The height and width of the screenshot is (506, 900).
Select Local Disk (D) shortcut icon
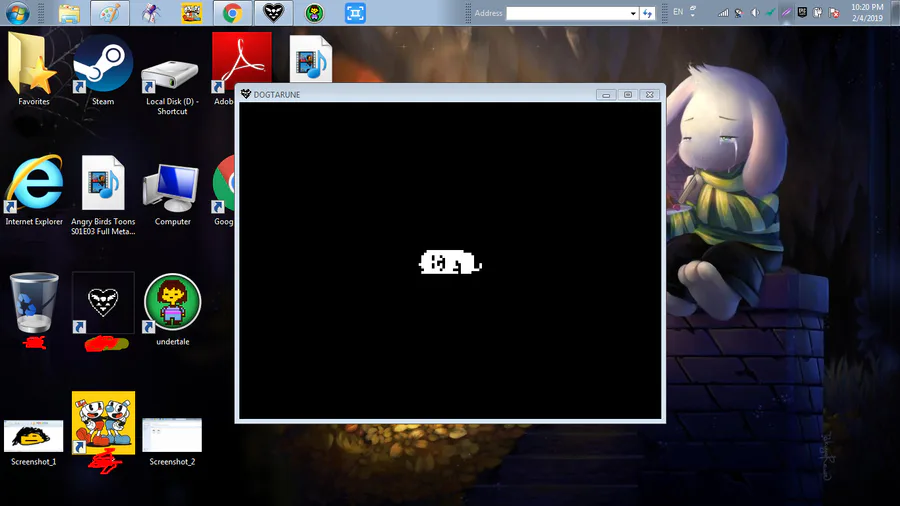(x=172, y=86)
